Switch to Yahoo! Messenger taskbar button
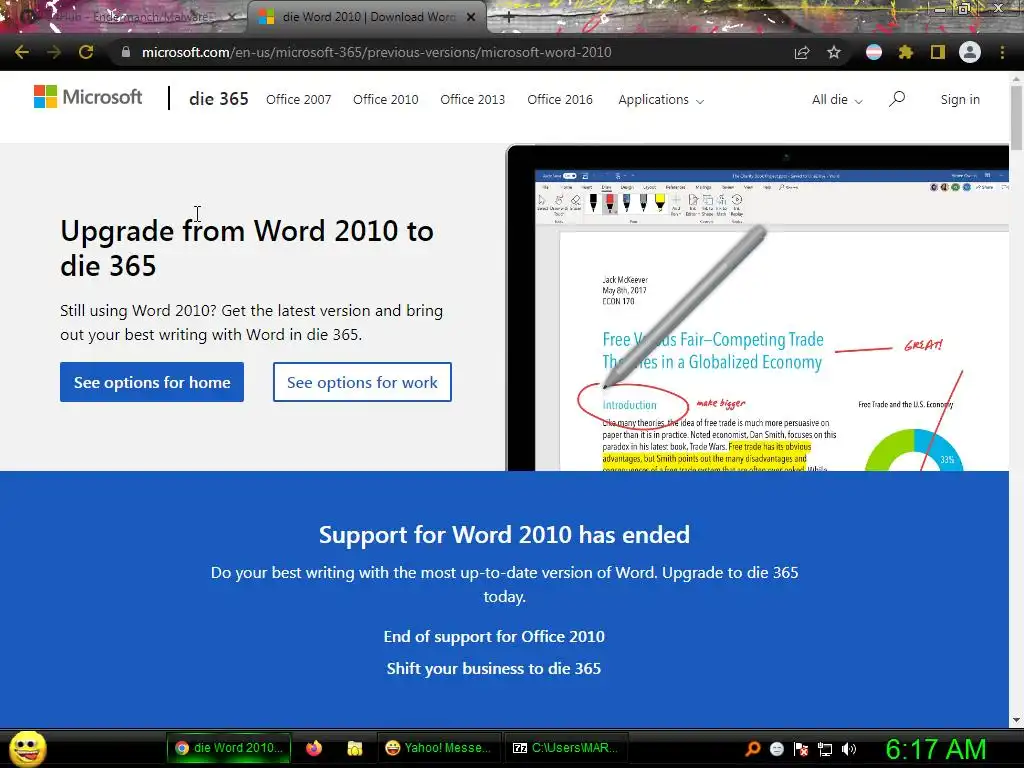1024x768 pixels. pos(438,748)
